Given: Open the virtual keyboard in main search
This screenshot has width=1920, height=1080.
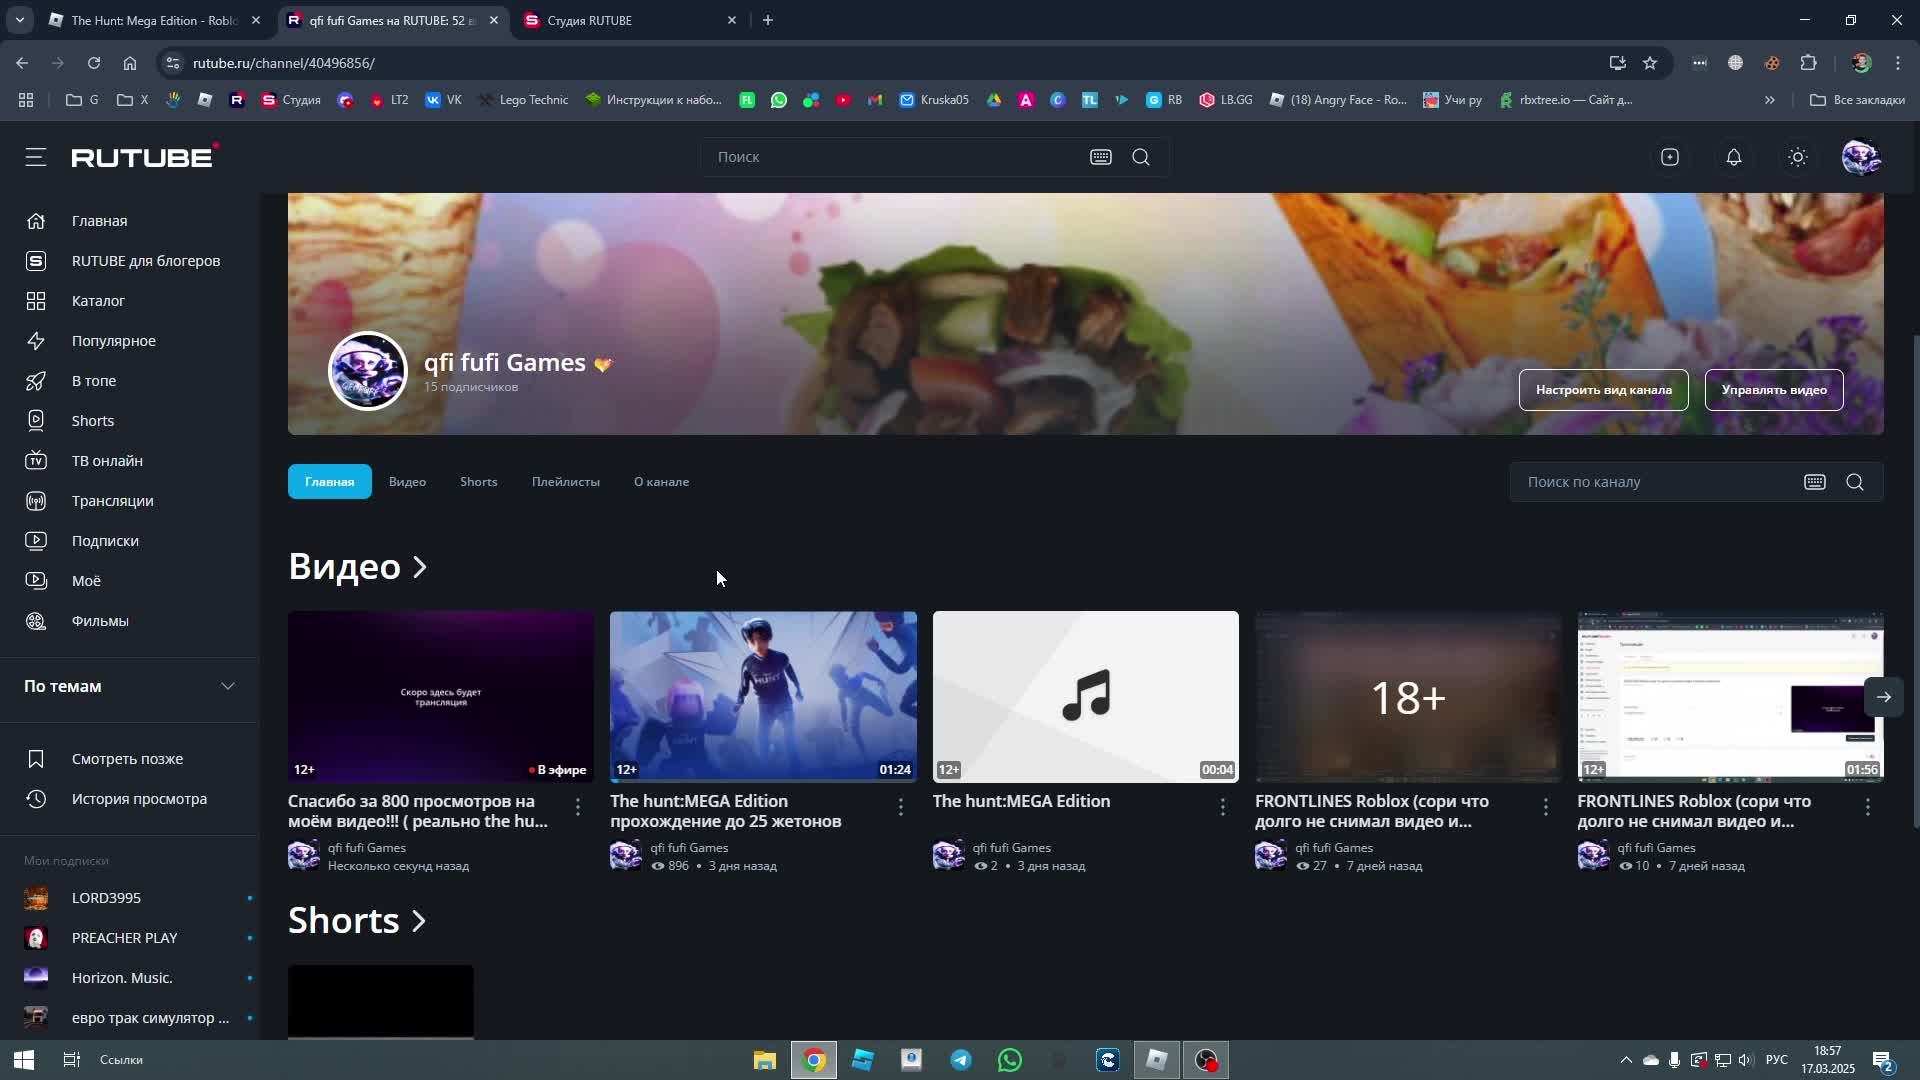Looking at the screenshot, I should [1101, 157].
